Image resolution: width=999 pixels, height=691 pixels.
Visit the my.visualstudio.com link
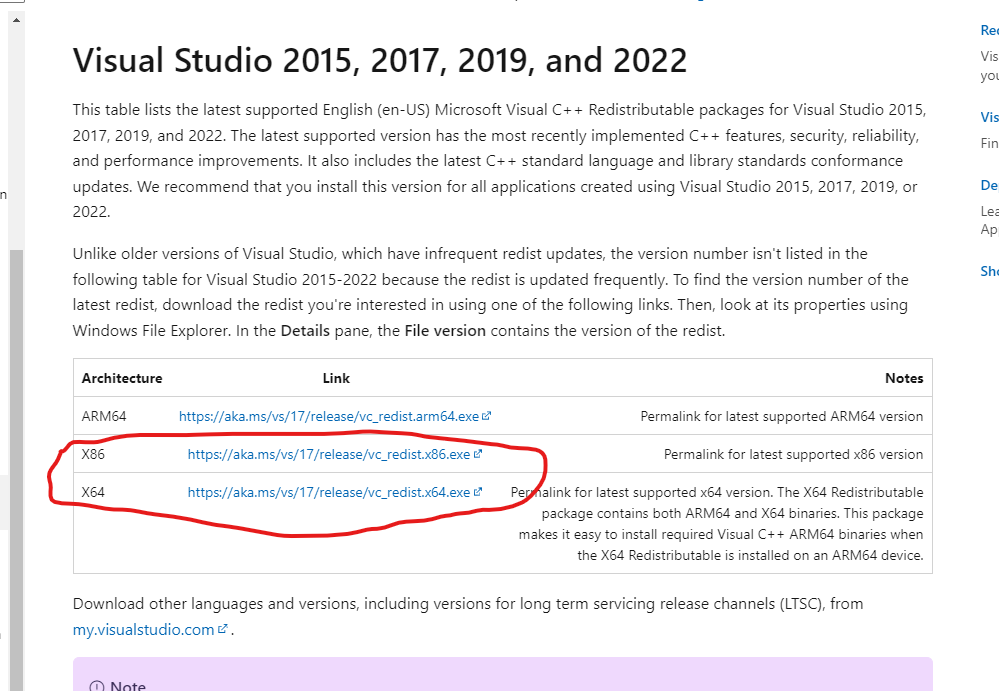coord(144,630)
